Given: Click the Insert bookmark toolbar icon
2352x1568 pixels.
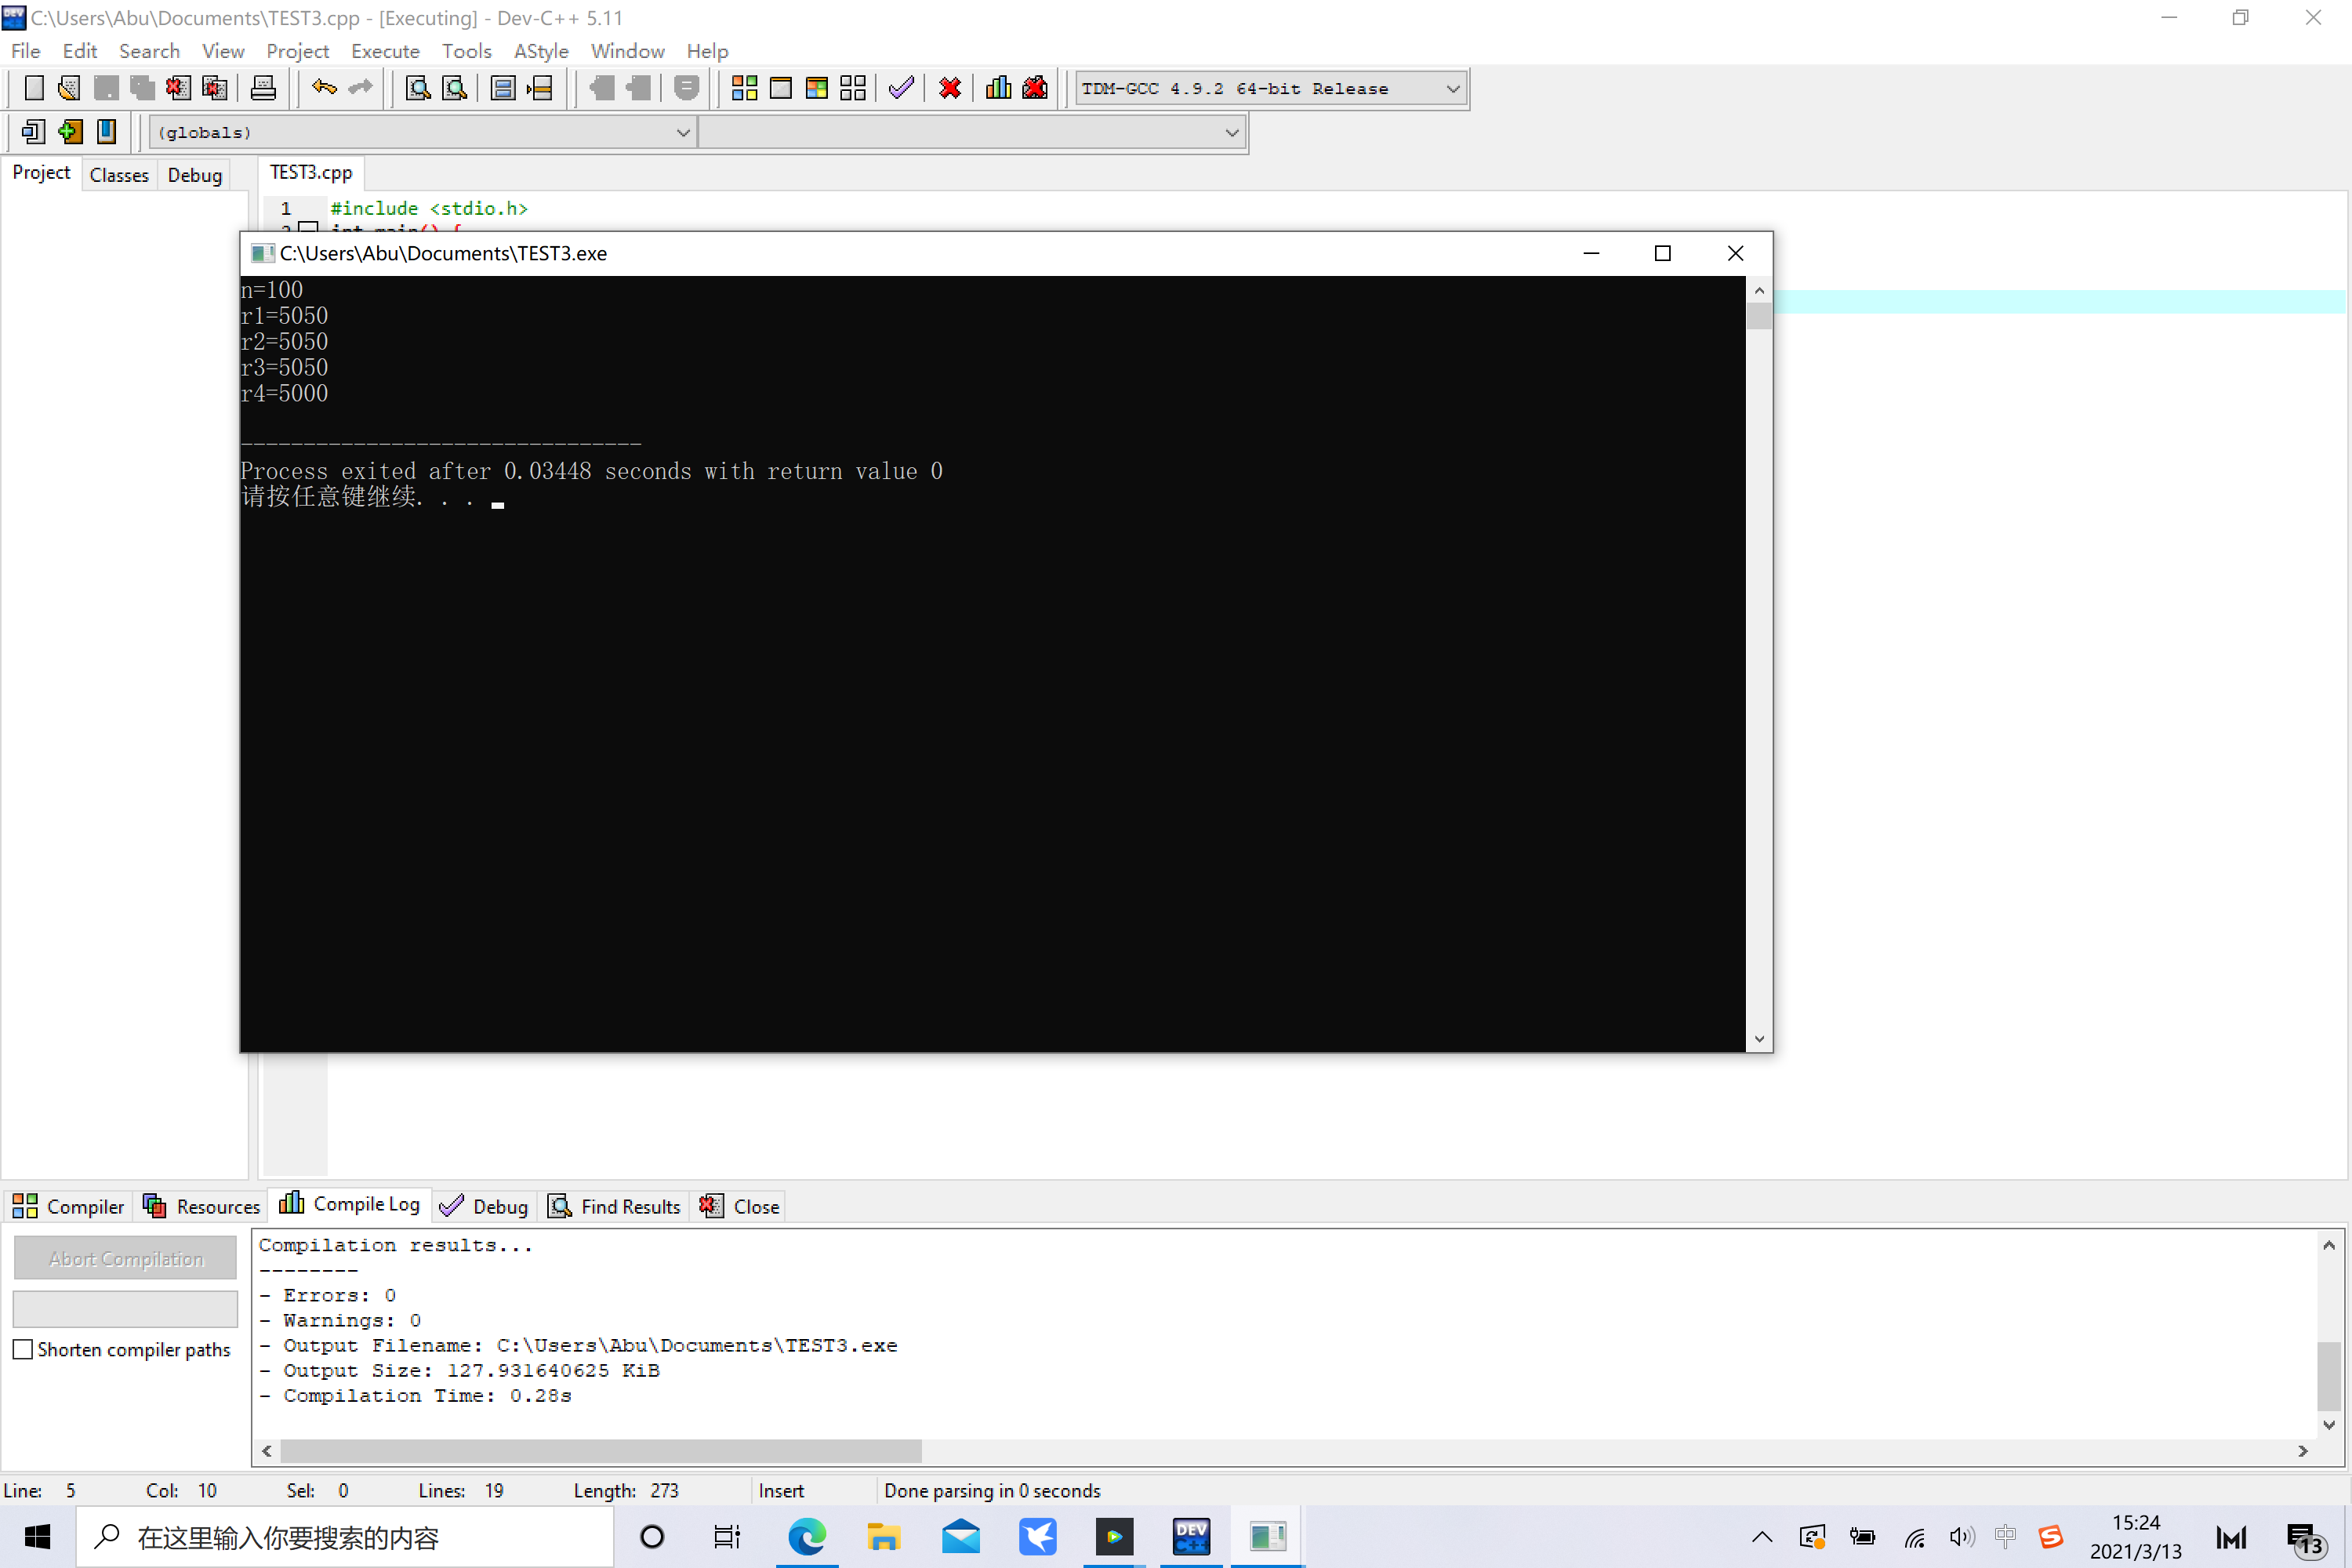Looking at the screenshot, I should pyautogui.click(x=70, y=132).
